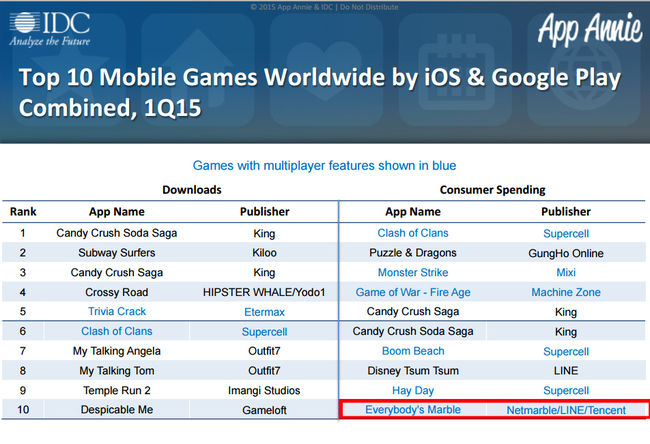Select the Disney Tsum Tsum entry
Image resolution: width=650 pixels, height=444 pixels.
(x=411, y=370)
